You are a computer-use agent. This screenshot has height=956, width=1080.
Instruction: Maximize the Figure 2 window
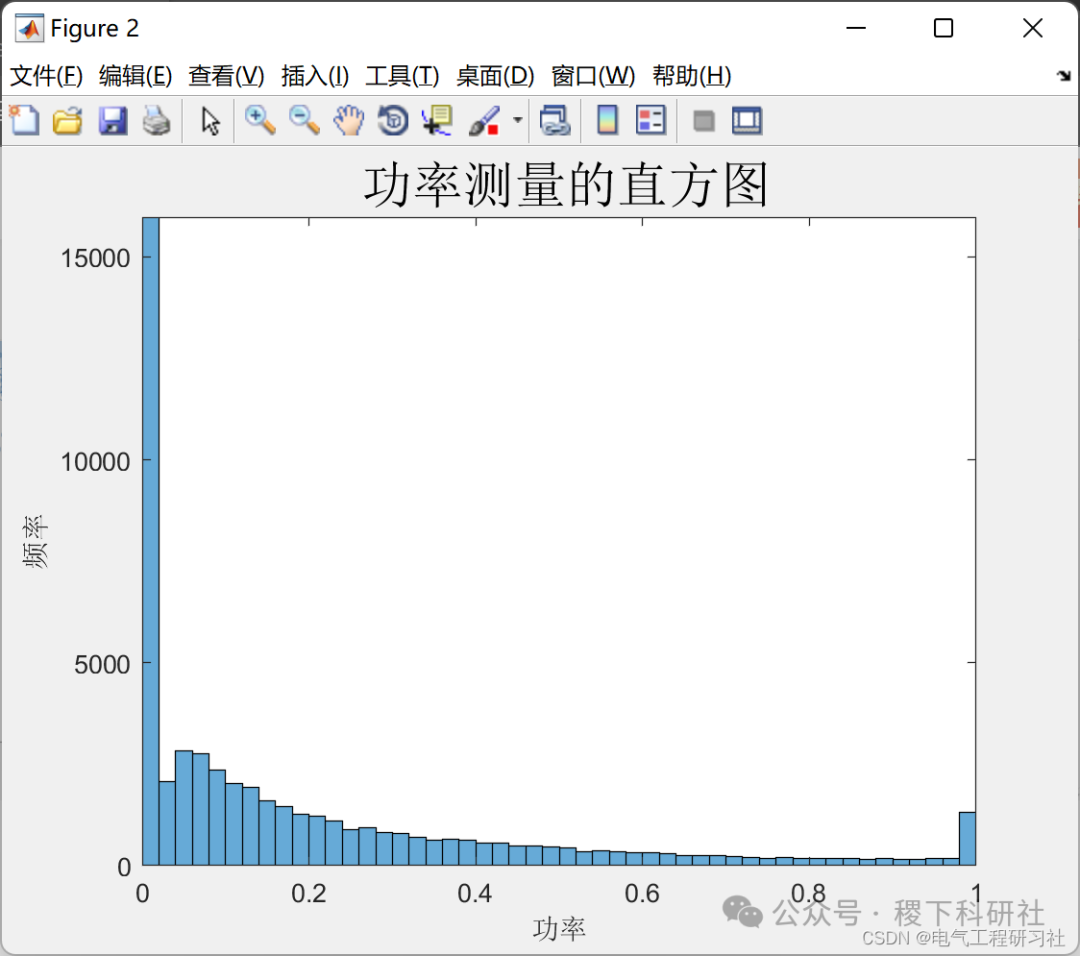click(x=943, y=28)
